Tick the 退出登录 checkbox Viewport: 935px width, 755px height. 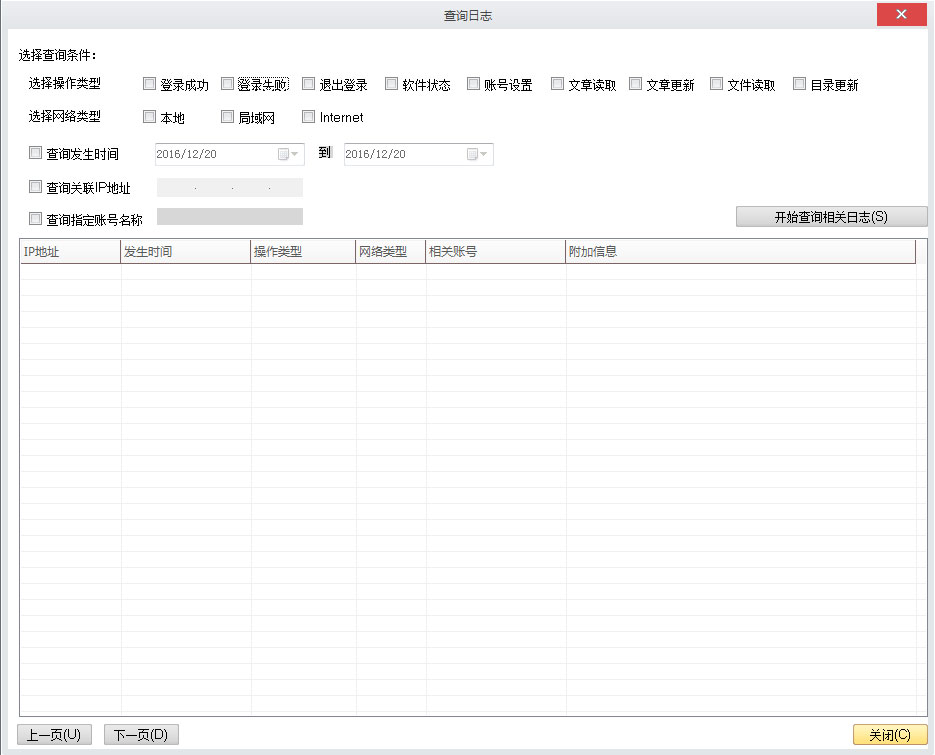pos(309,85)
